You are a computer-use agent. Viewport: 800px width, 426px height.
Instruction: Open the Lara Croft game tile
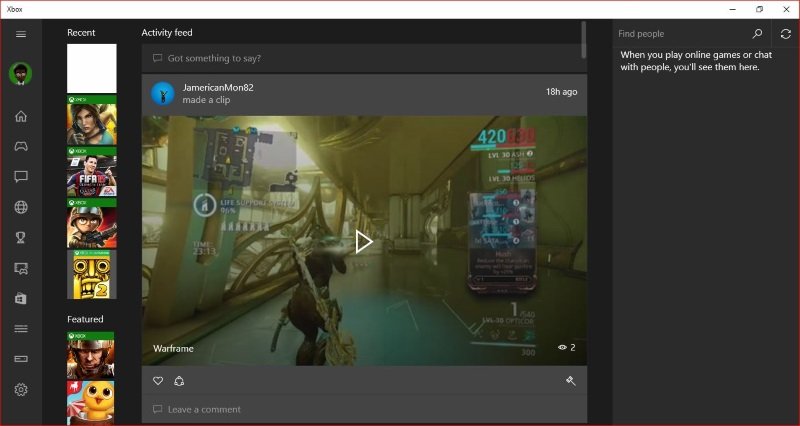tap(92, 120)
